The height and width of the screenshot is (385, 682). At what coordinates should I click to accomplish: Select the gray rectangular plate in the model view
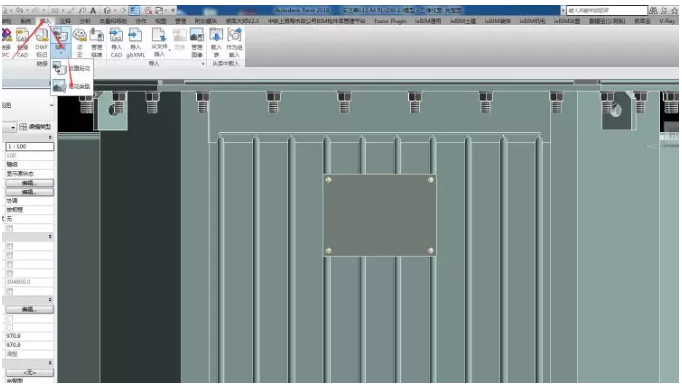pos(379,215)
